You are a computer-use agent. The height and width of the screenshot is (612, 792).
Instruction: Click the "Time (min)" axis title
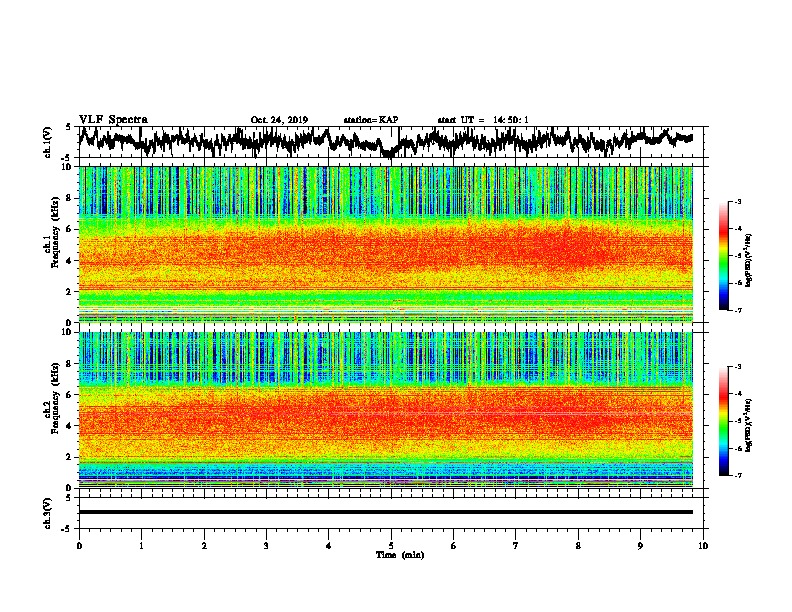pyautogui.click(x=400, y=555)
